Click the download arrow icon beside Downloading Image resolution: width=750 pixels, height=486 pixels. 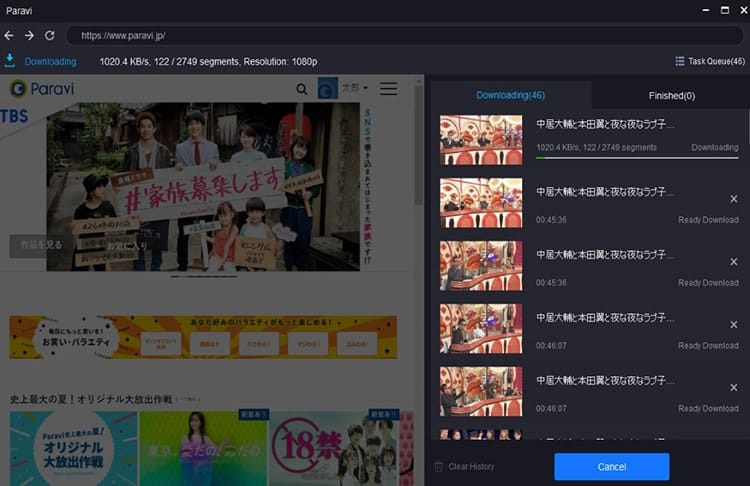(x=10, y=61)
